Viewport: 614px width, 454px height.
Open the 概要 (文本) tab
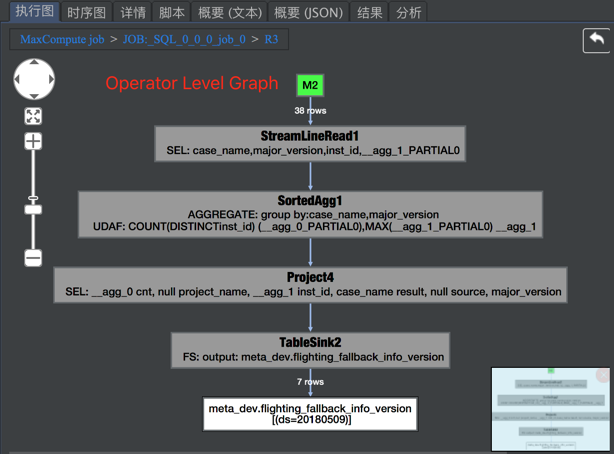229,13
